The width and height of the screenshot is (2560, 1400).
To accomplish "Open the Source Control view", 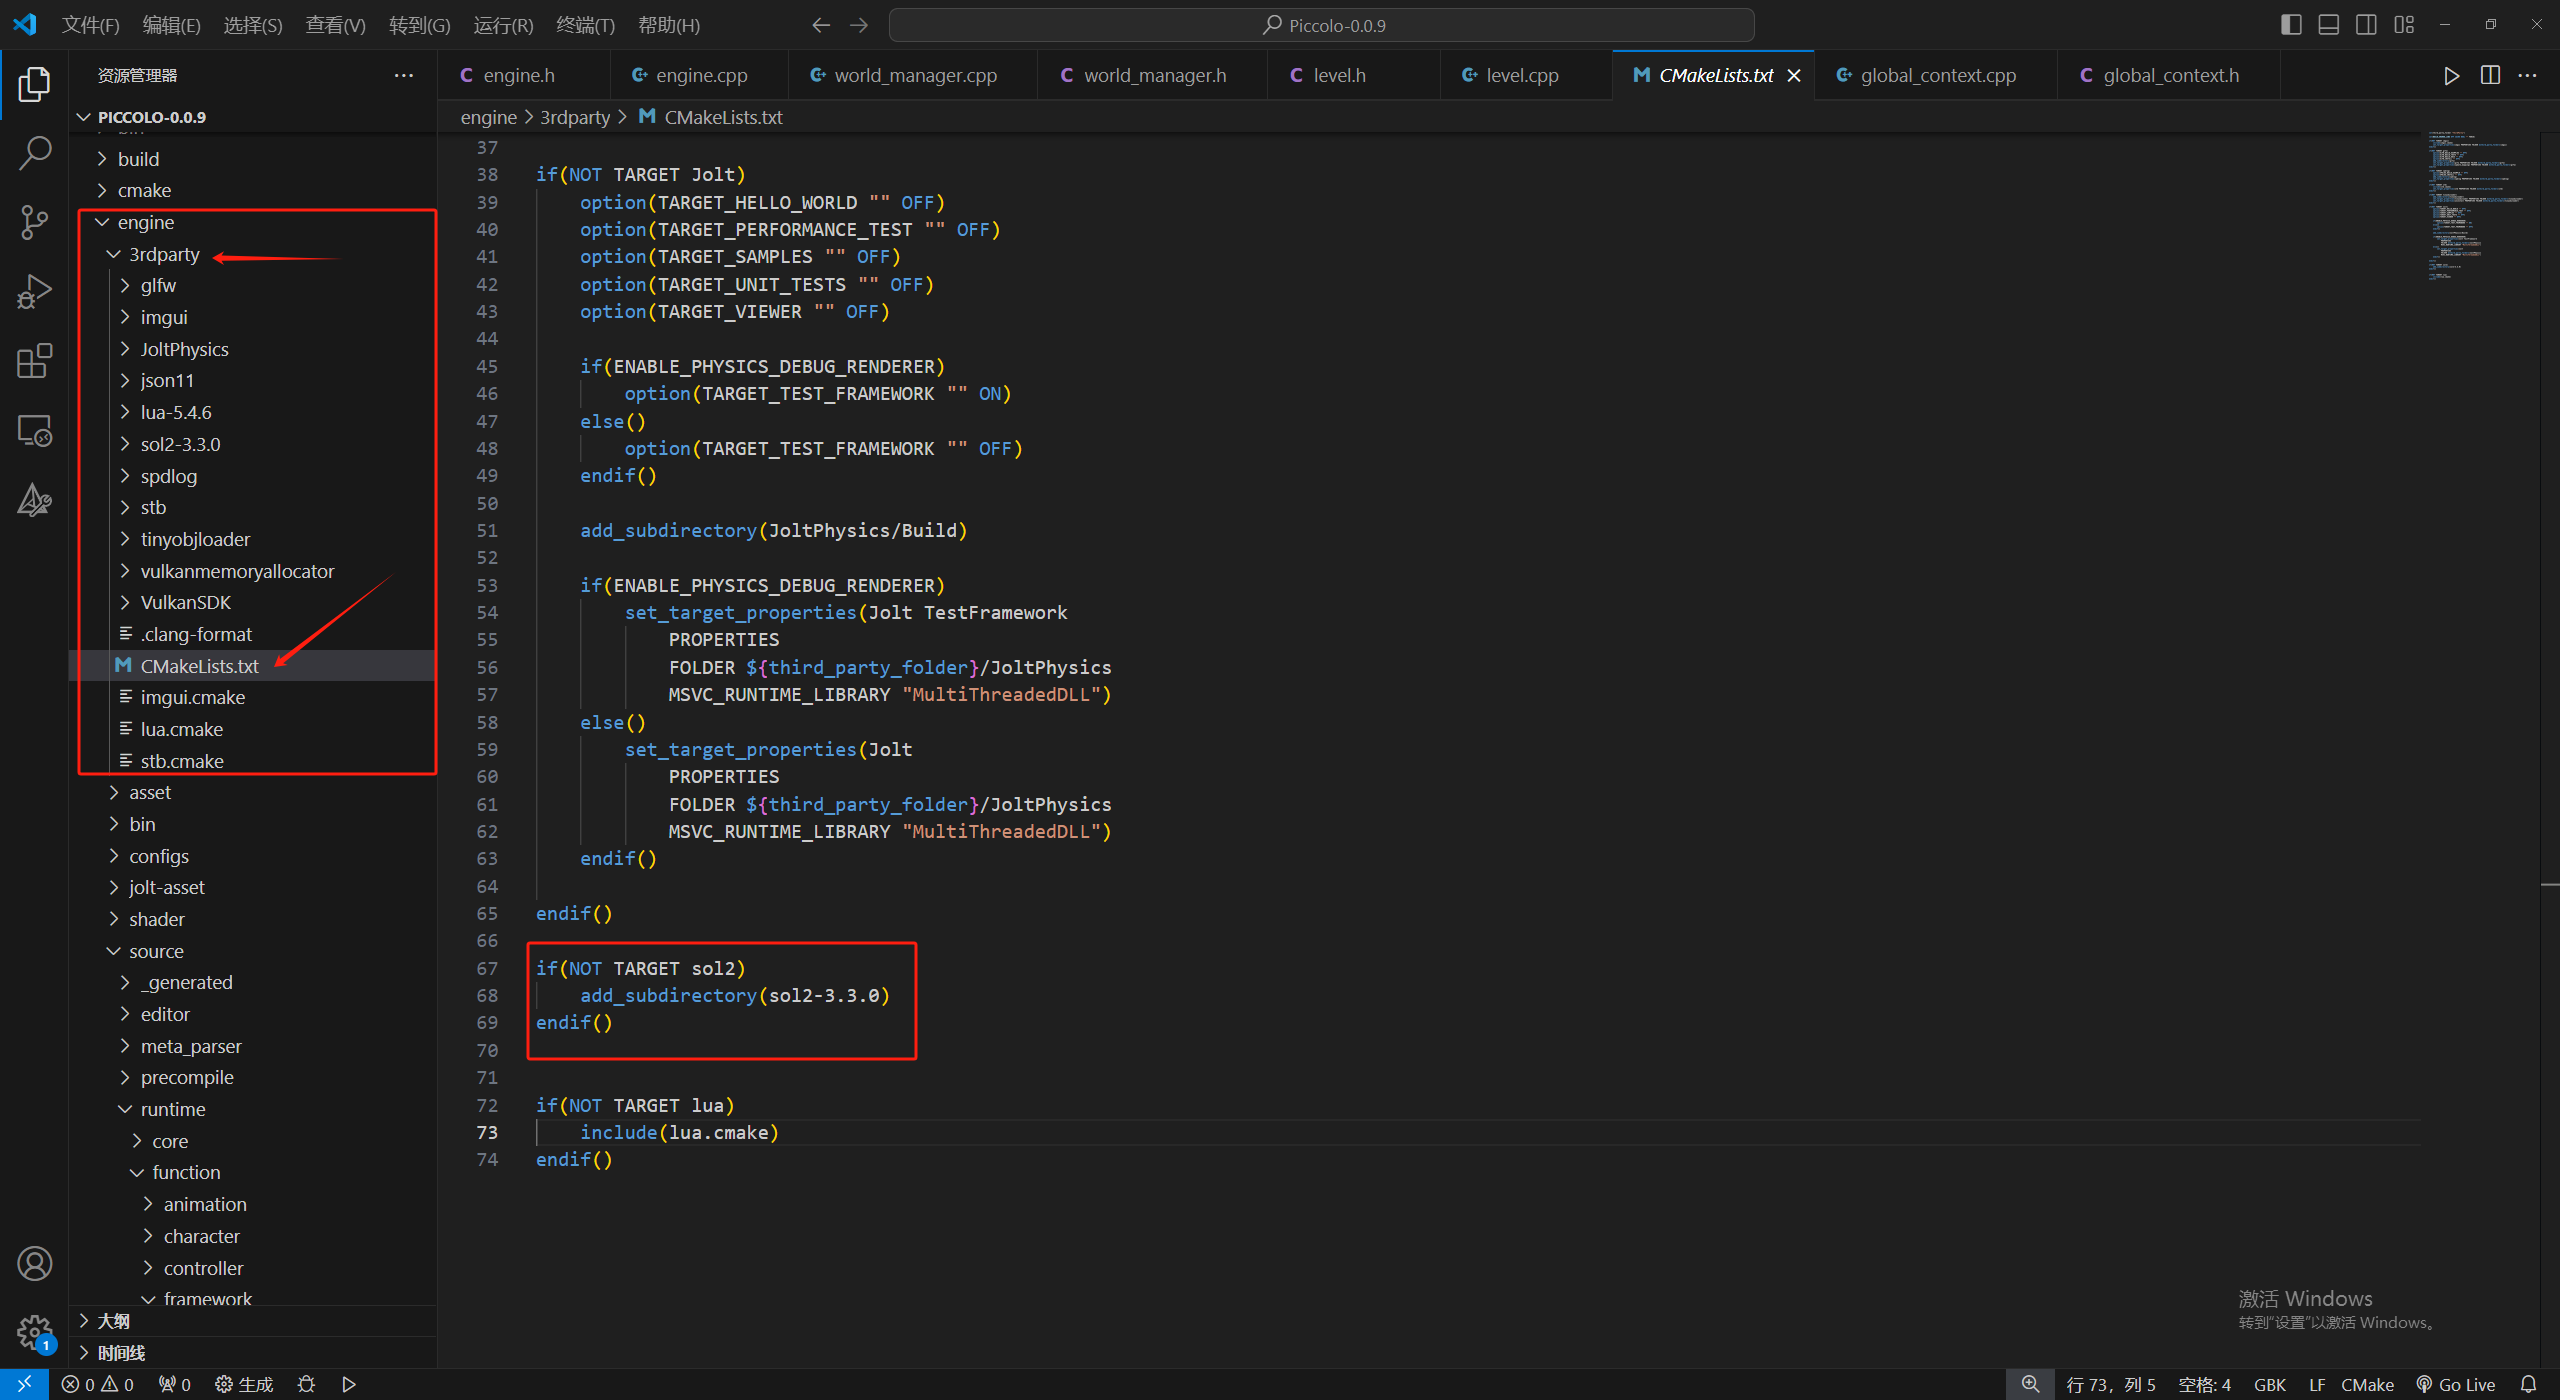I will [x=34, y=222].
